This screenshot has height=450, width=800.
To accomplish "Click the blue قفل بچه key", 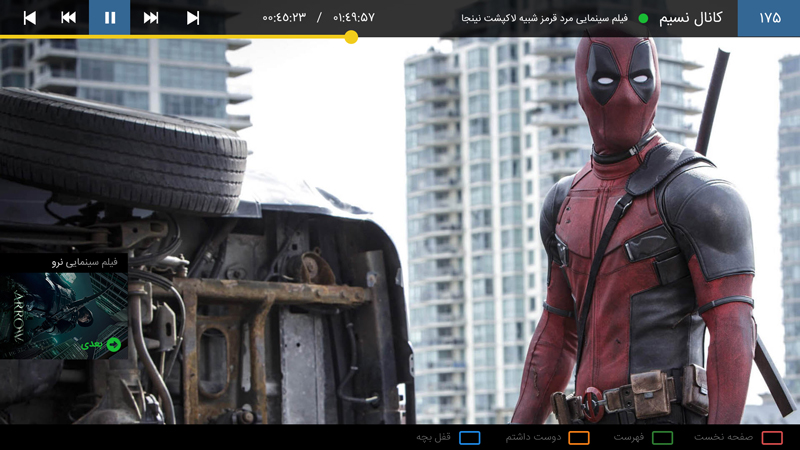I will click(469, 438).
